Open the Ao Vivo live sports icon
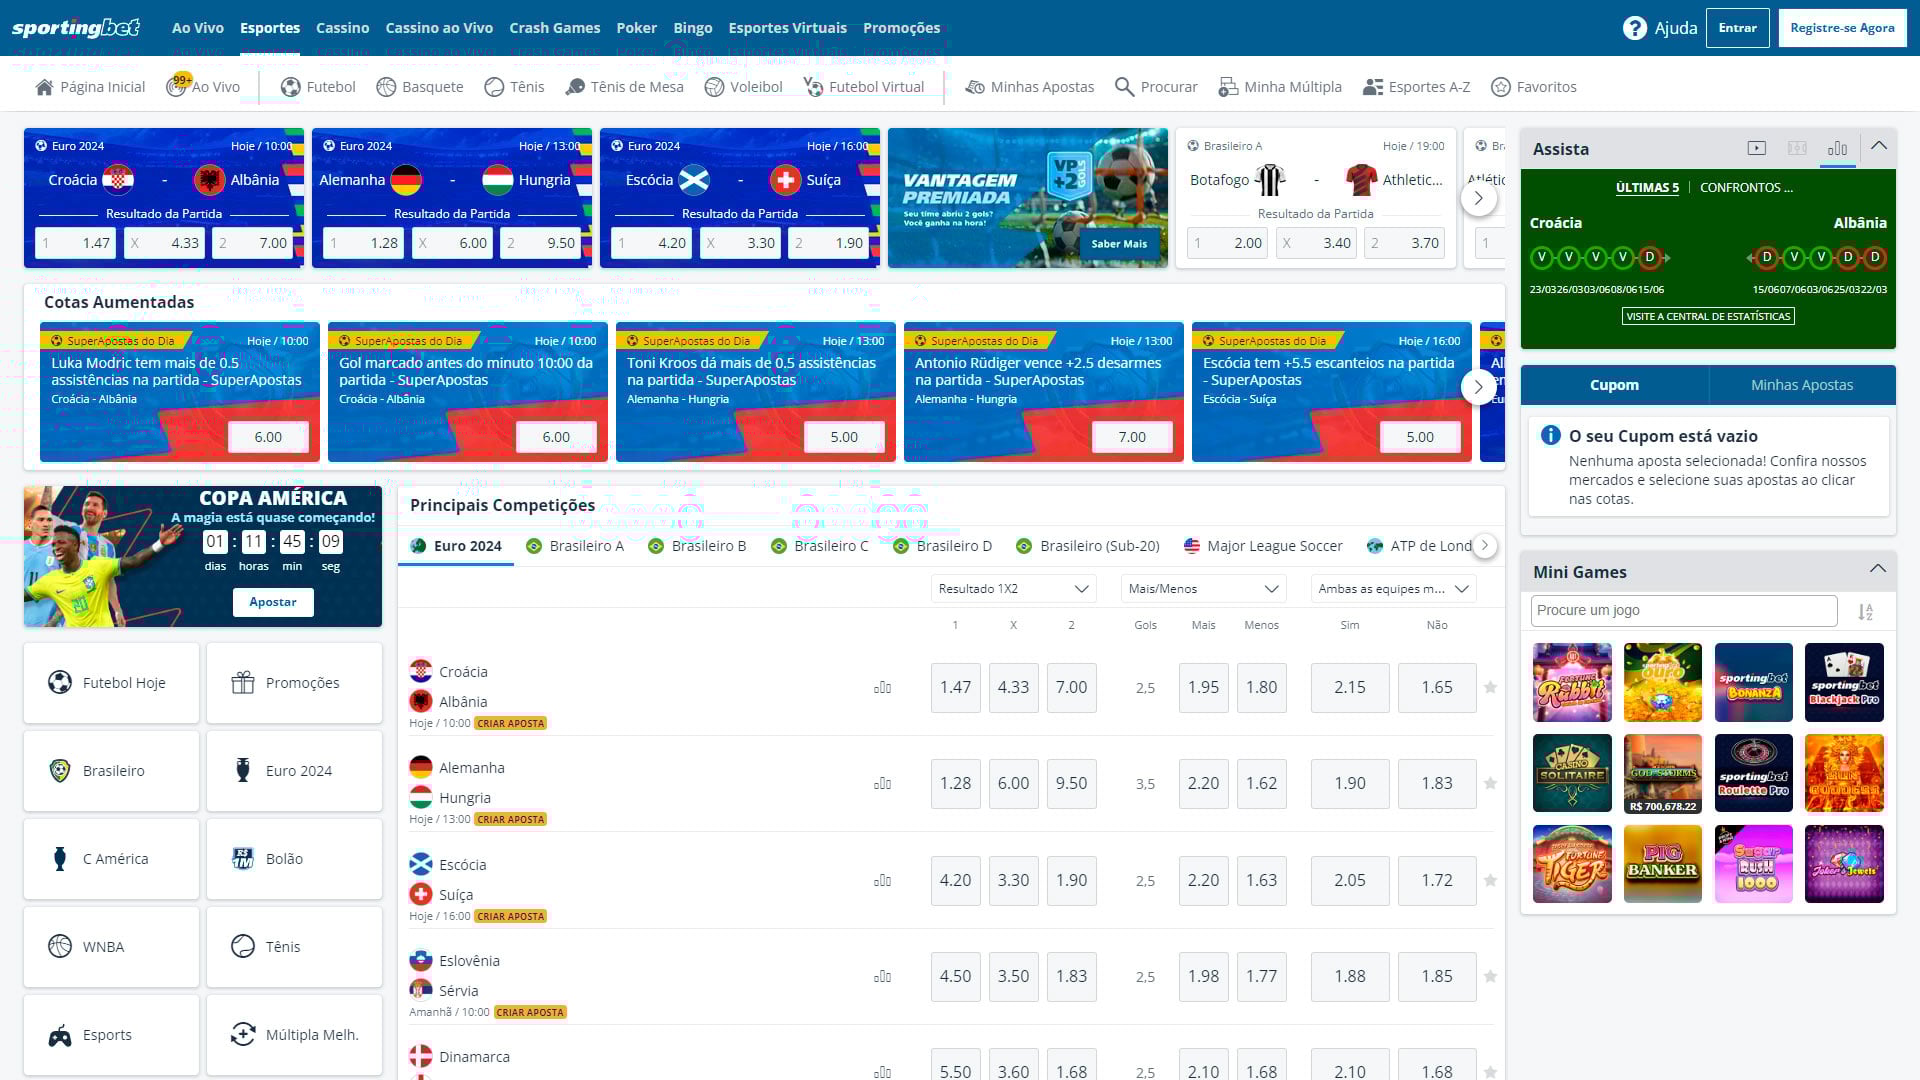1920x1080 pixels. pyautogui.click(x=178, y=86)
